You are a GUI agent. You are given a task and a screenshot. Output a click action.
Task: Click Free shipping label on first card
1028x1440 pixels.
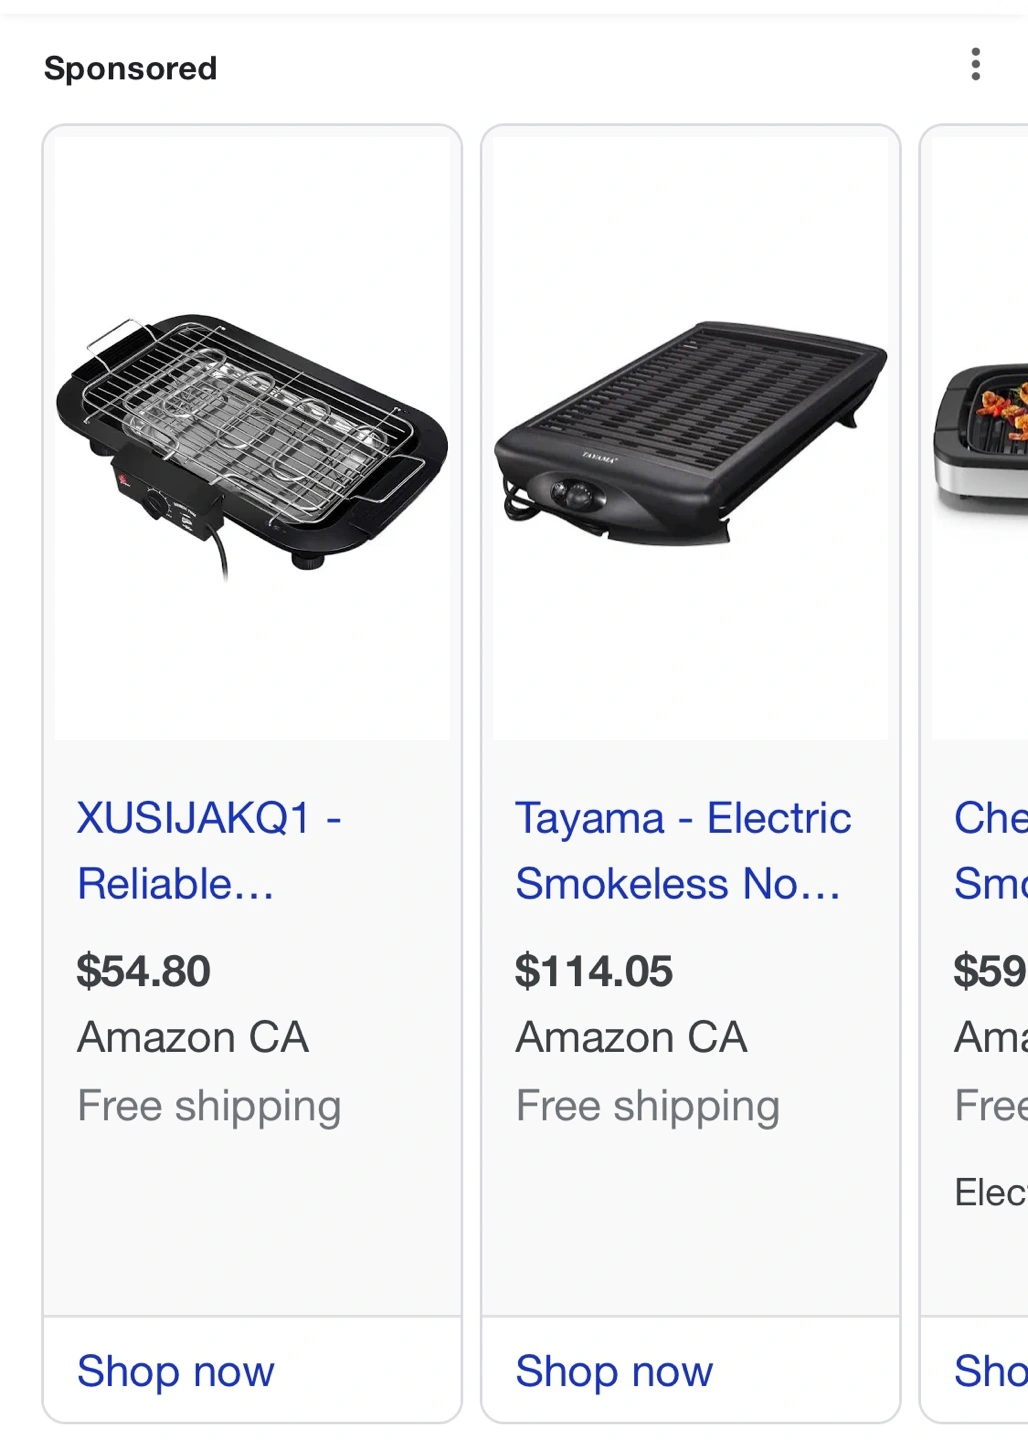click(x=209, y=1107)
